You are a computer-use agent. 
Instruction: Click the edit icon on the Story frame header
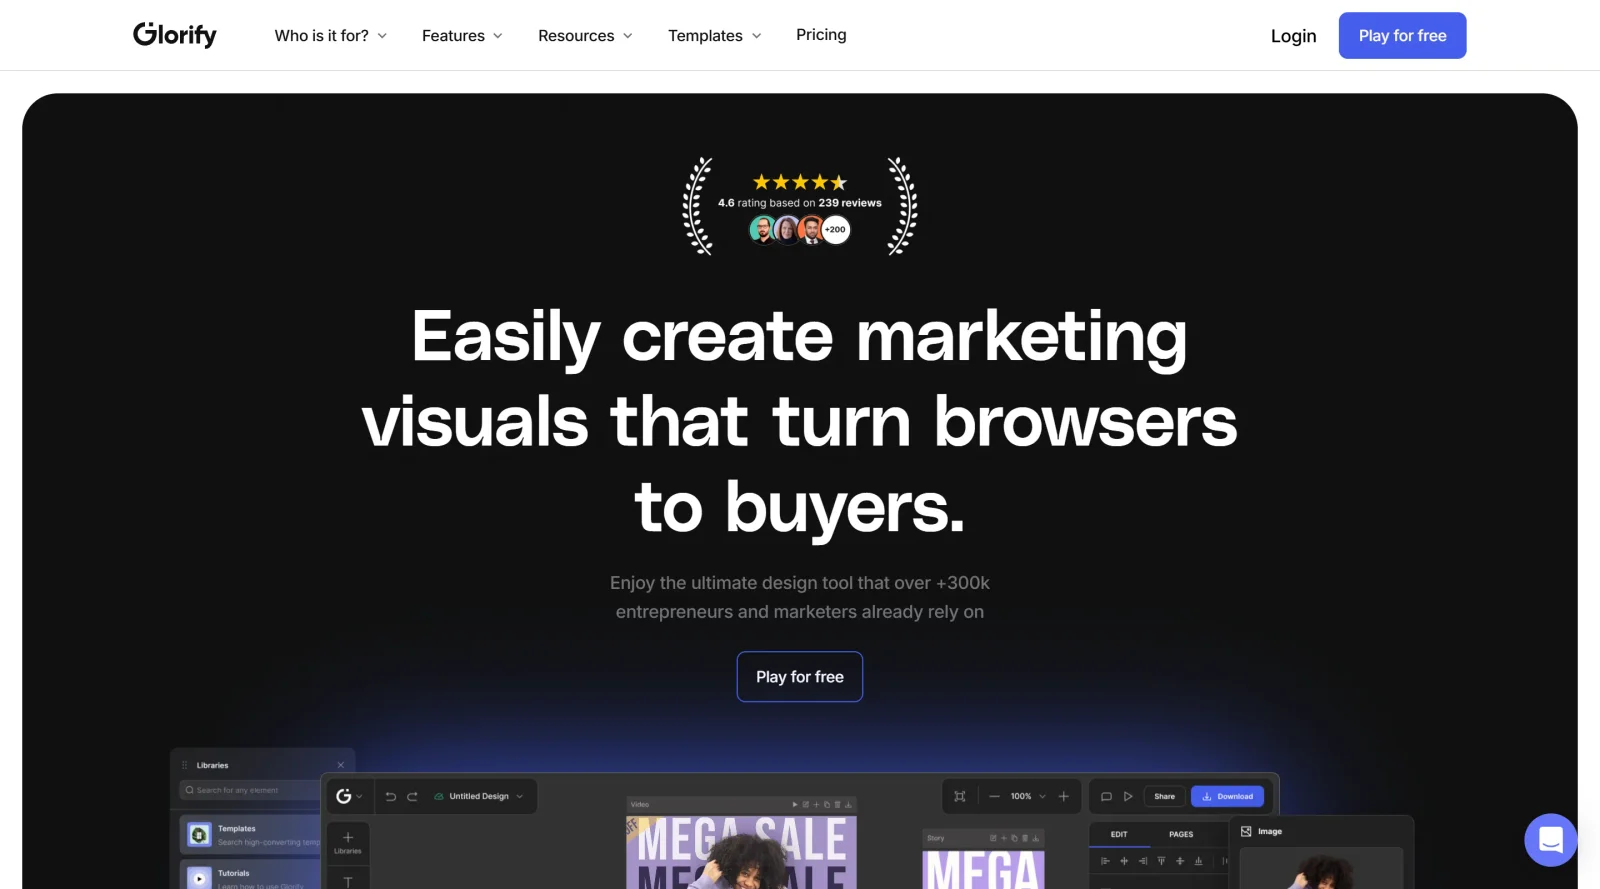993,838
